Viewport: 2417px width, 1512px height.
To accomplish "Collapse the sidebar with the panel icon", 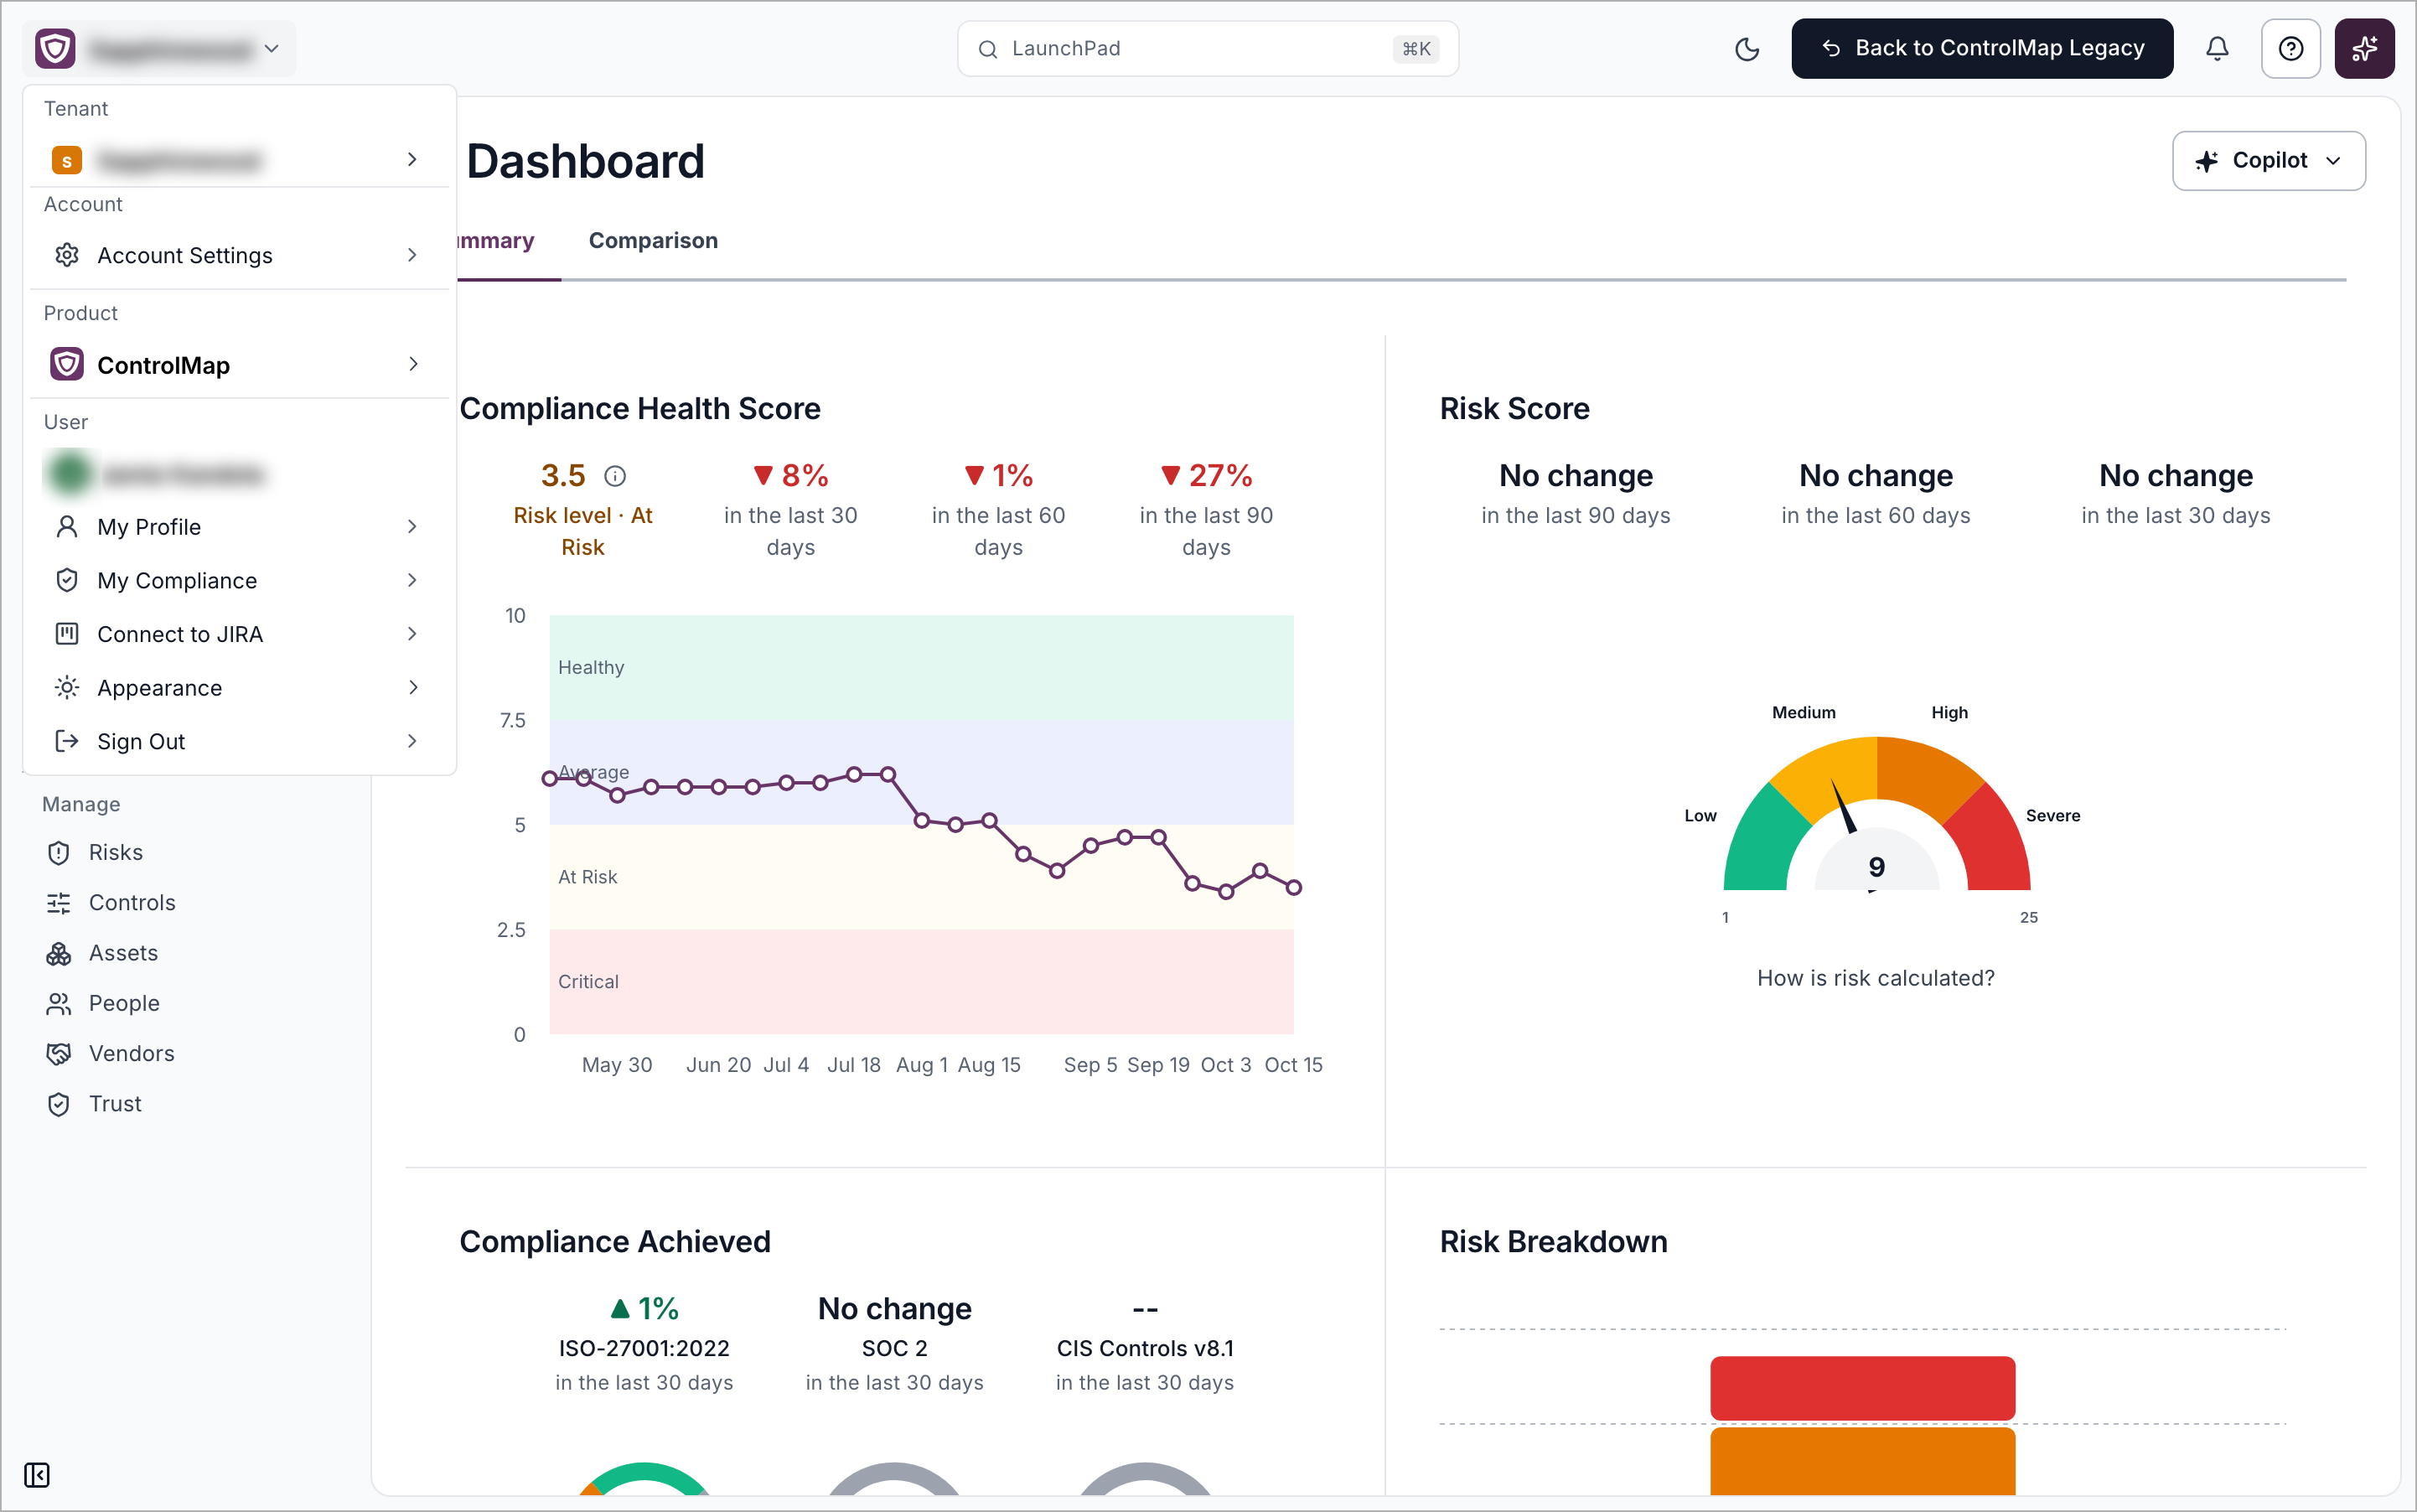I will pos(37,1475).
